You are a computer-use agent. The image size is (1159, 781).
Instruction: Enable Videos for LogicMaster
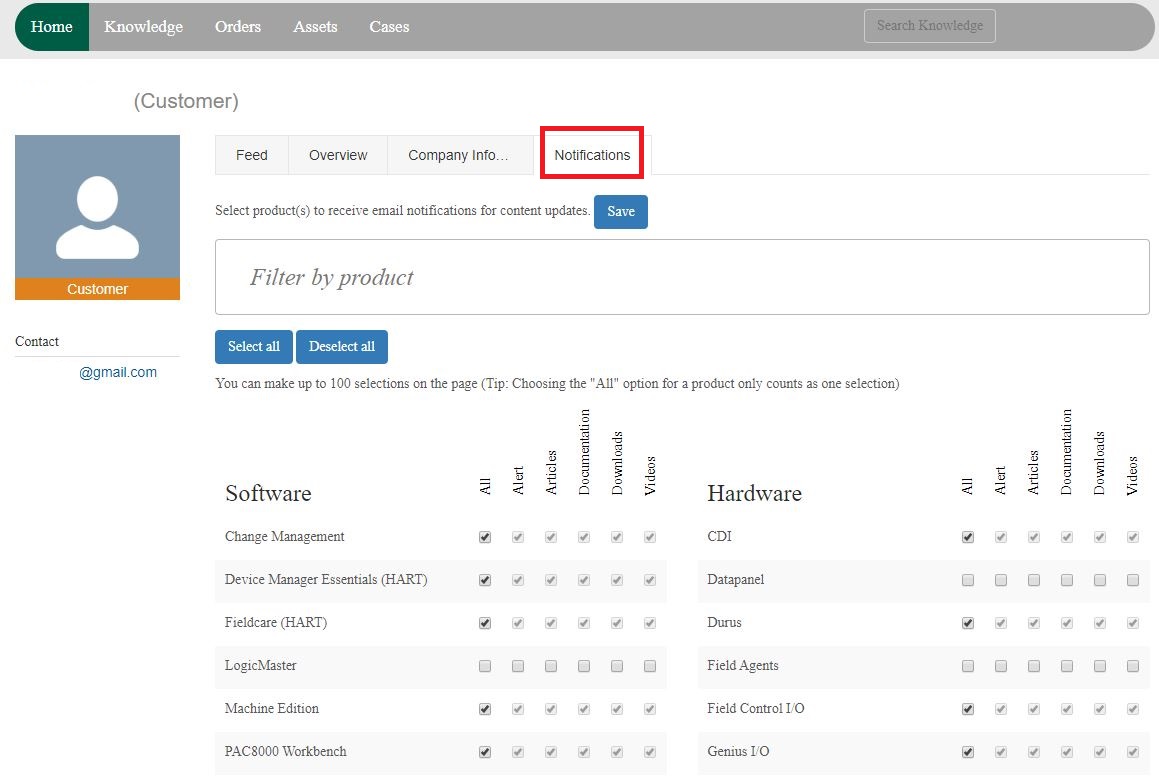pos(650,666)
